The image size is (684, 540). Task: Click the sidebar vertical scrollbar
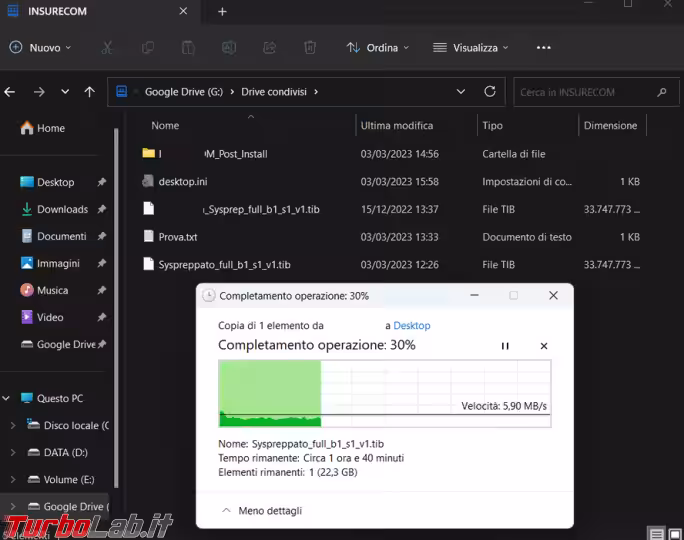(116, 308)
